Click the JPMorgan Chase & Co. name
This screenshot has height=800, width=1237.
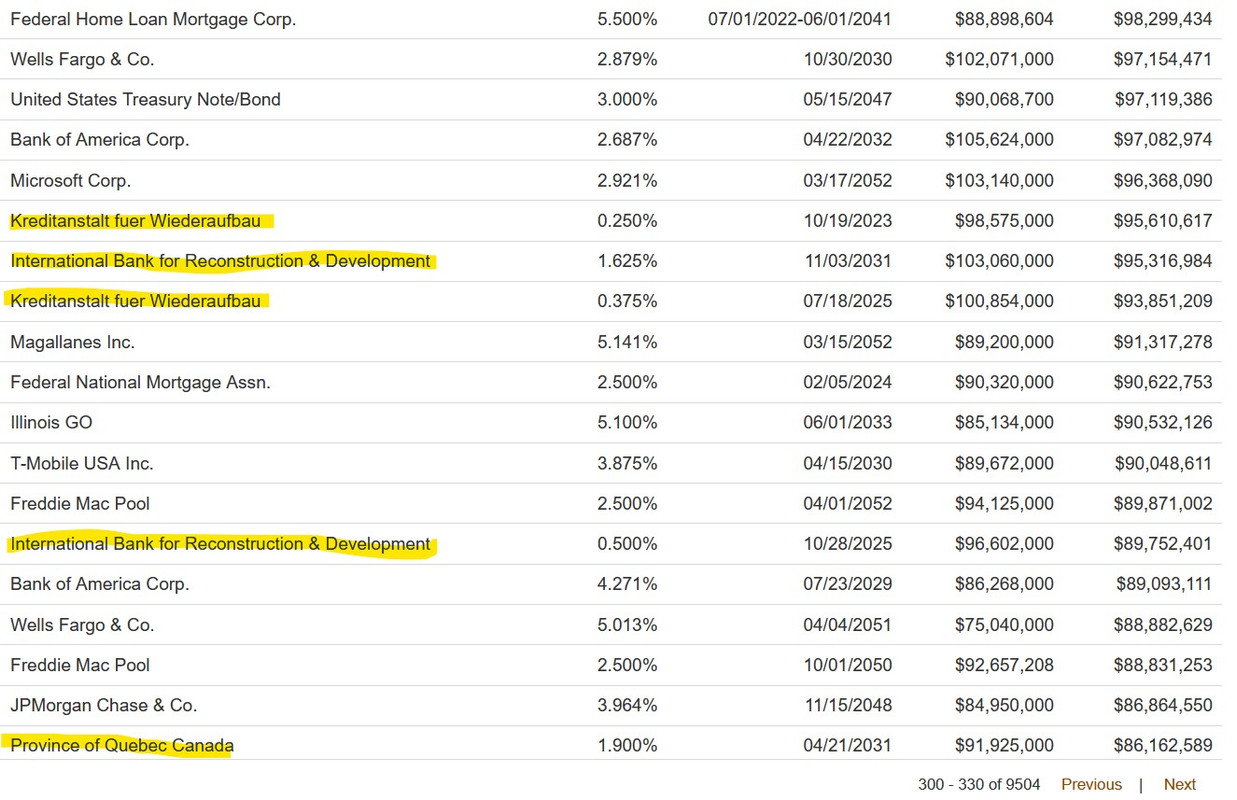[103, 705]
